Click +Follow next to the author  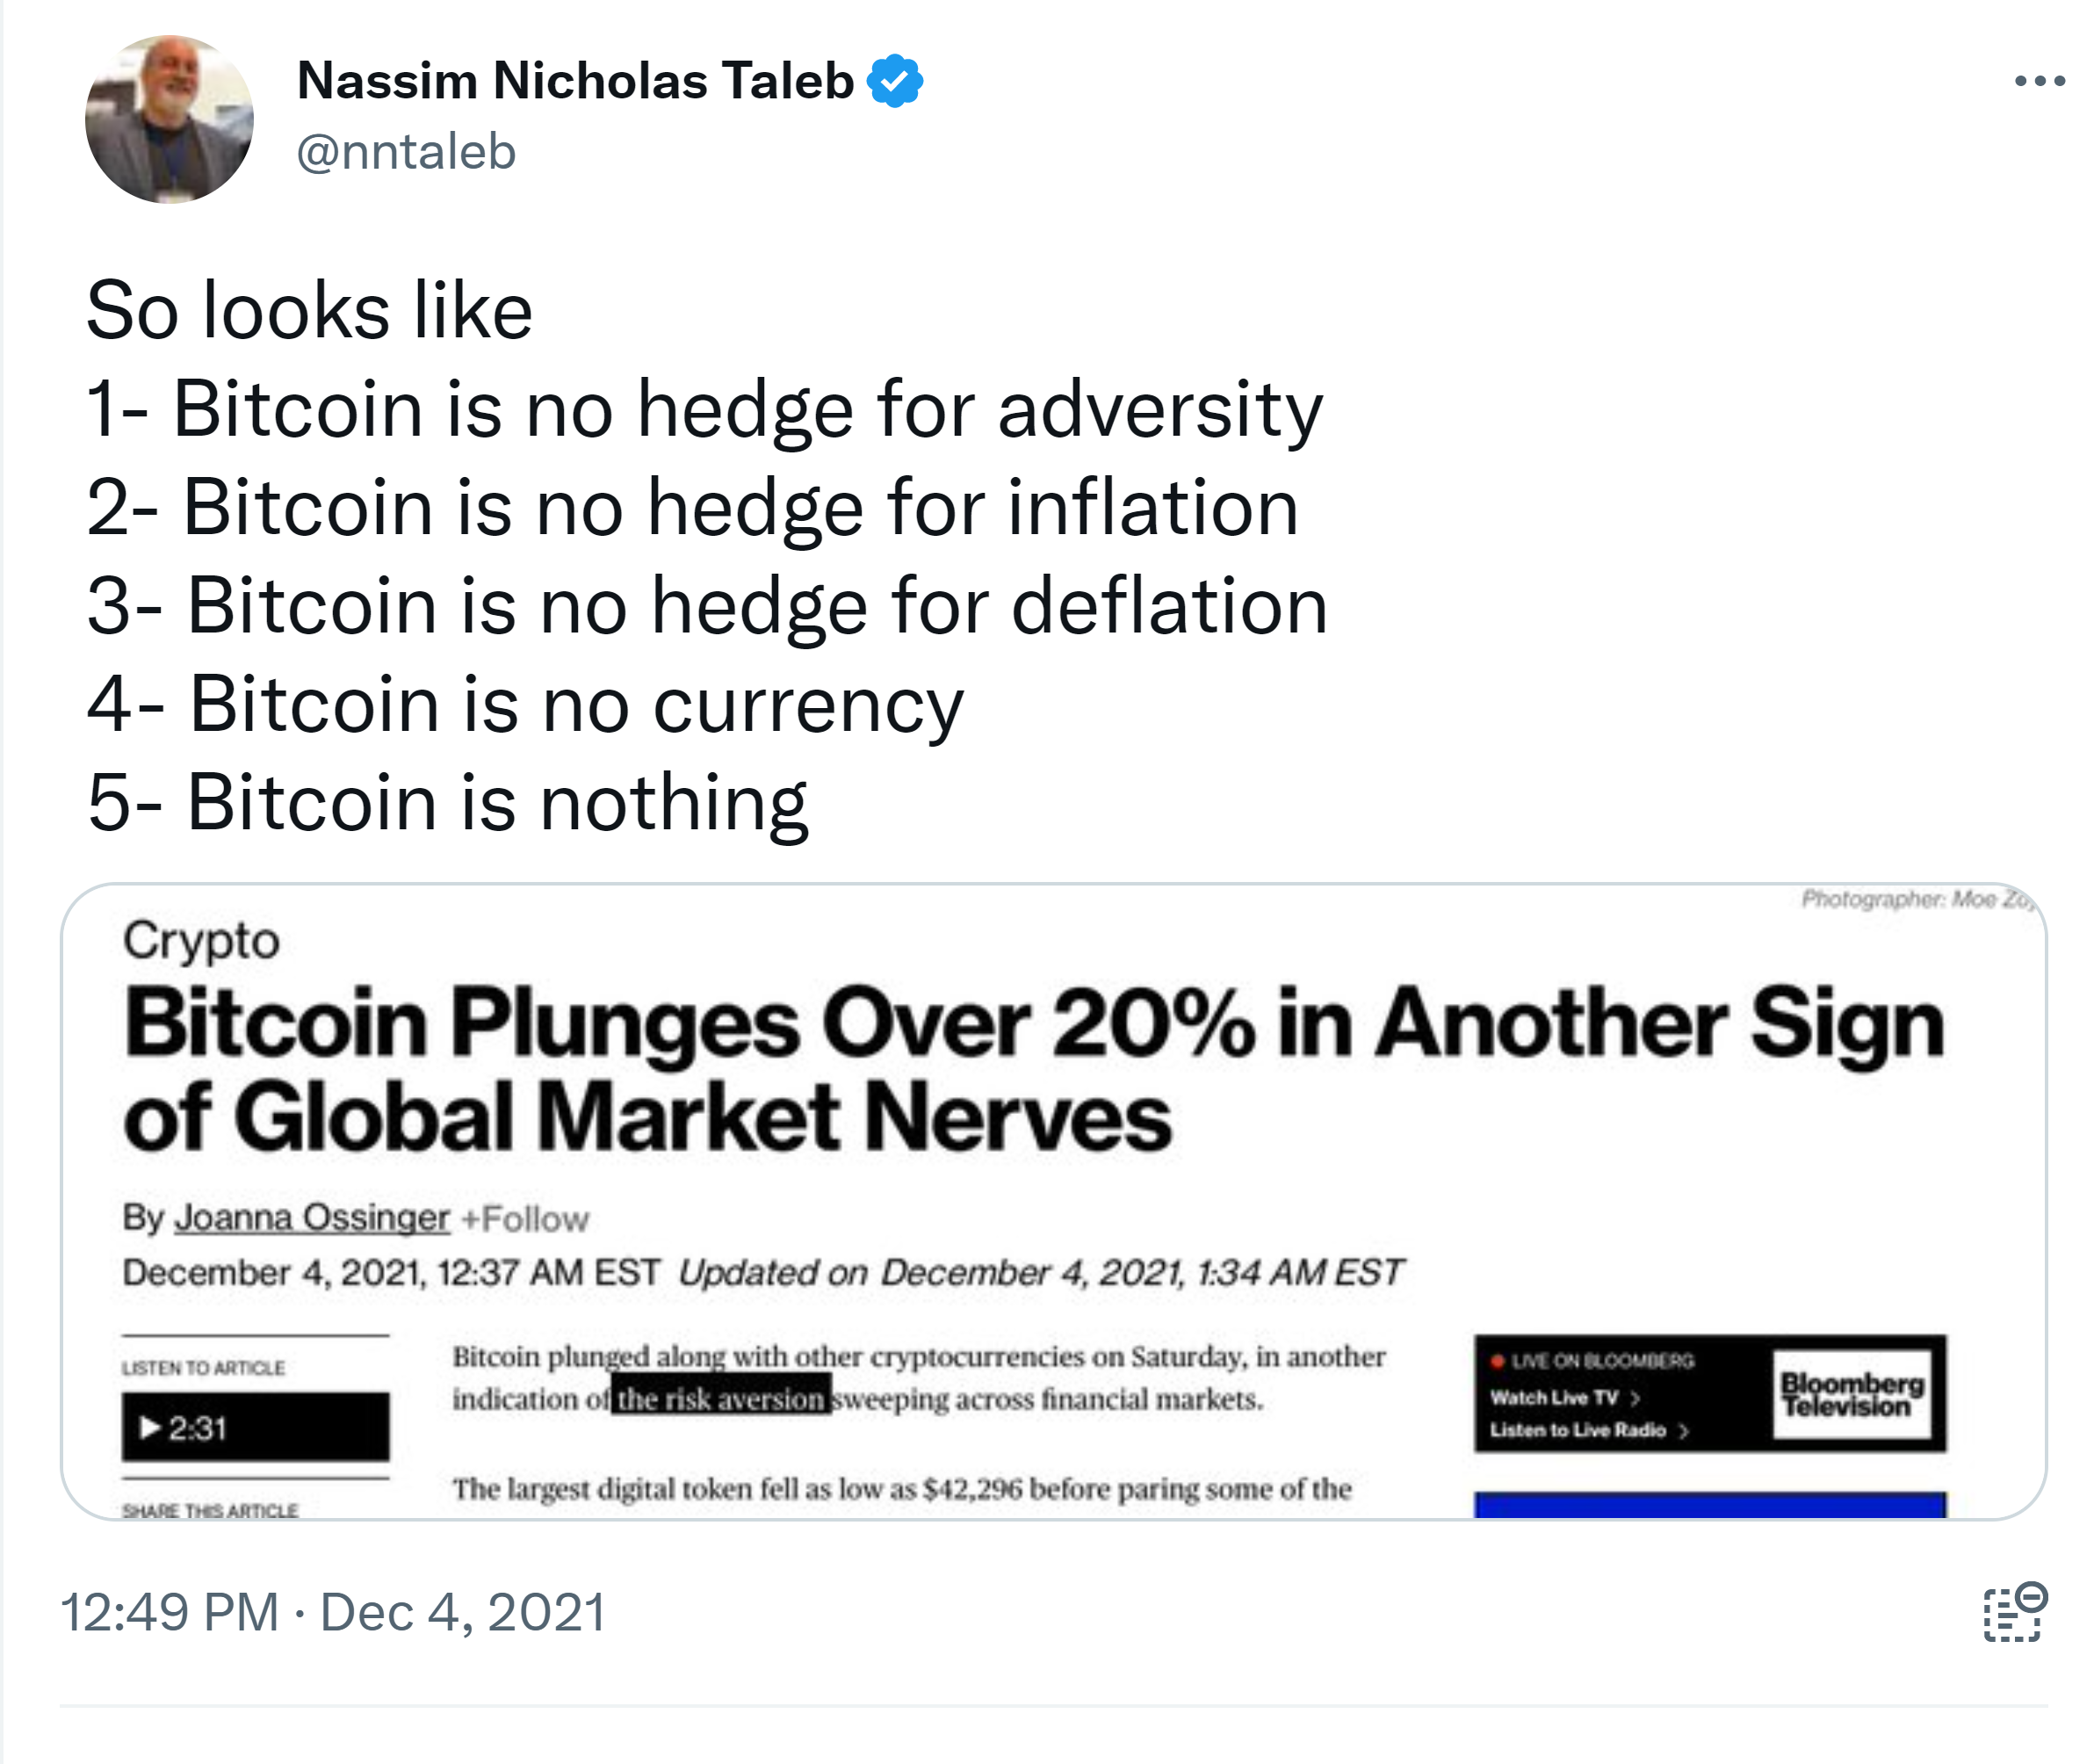525,1219
